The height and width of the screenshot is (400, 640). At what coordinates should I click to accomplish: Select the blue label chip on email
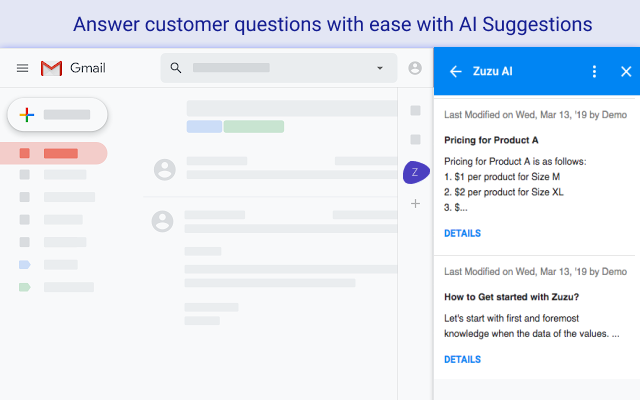(x=204, y=126)
